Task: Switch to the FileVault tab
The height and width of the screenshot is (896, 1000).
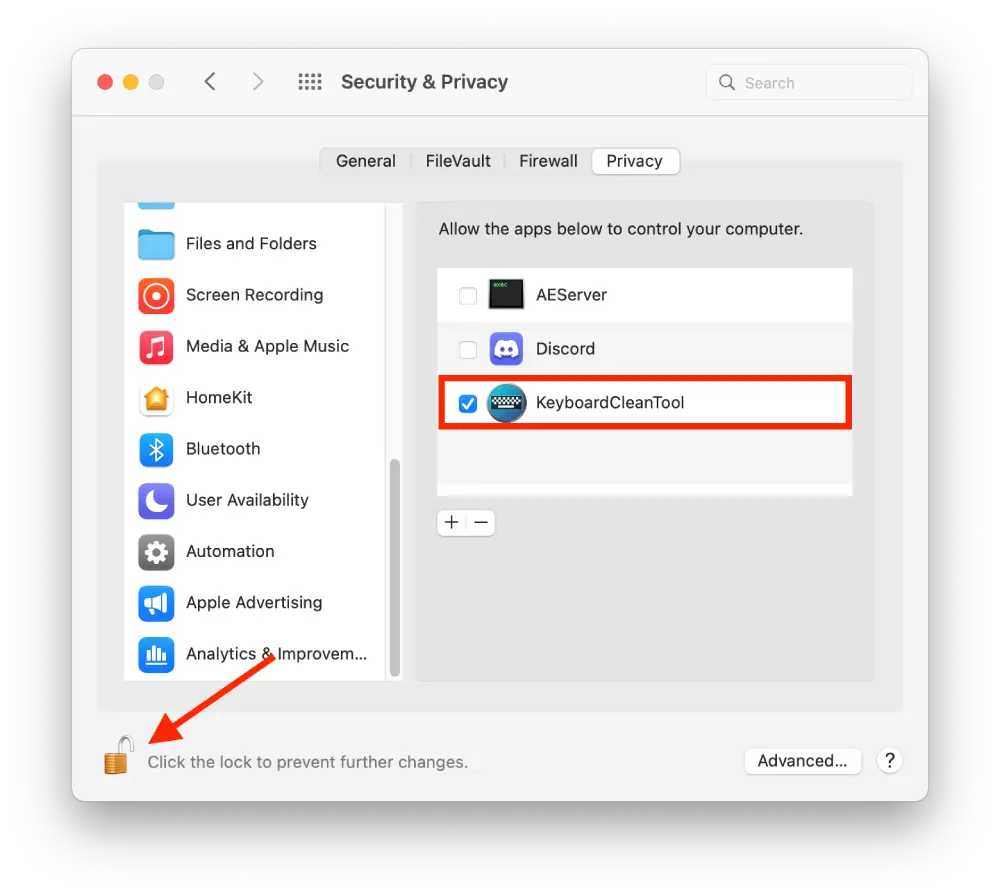Action: 458,161
